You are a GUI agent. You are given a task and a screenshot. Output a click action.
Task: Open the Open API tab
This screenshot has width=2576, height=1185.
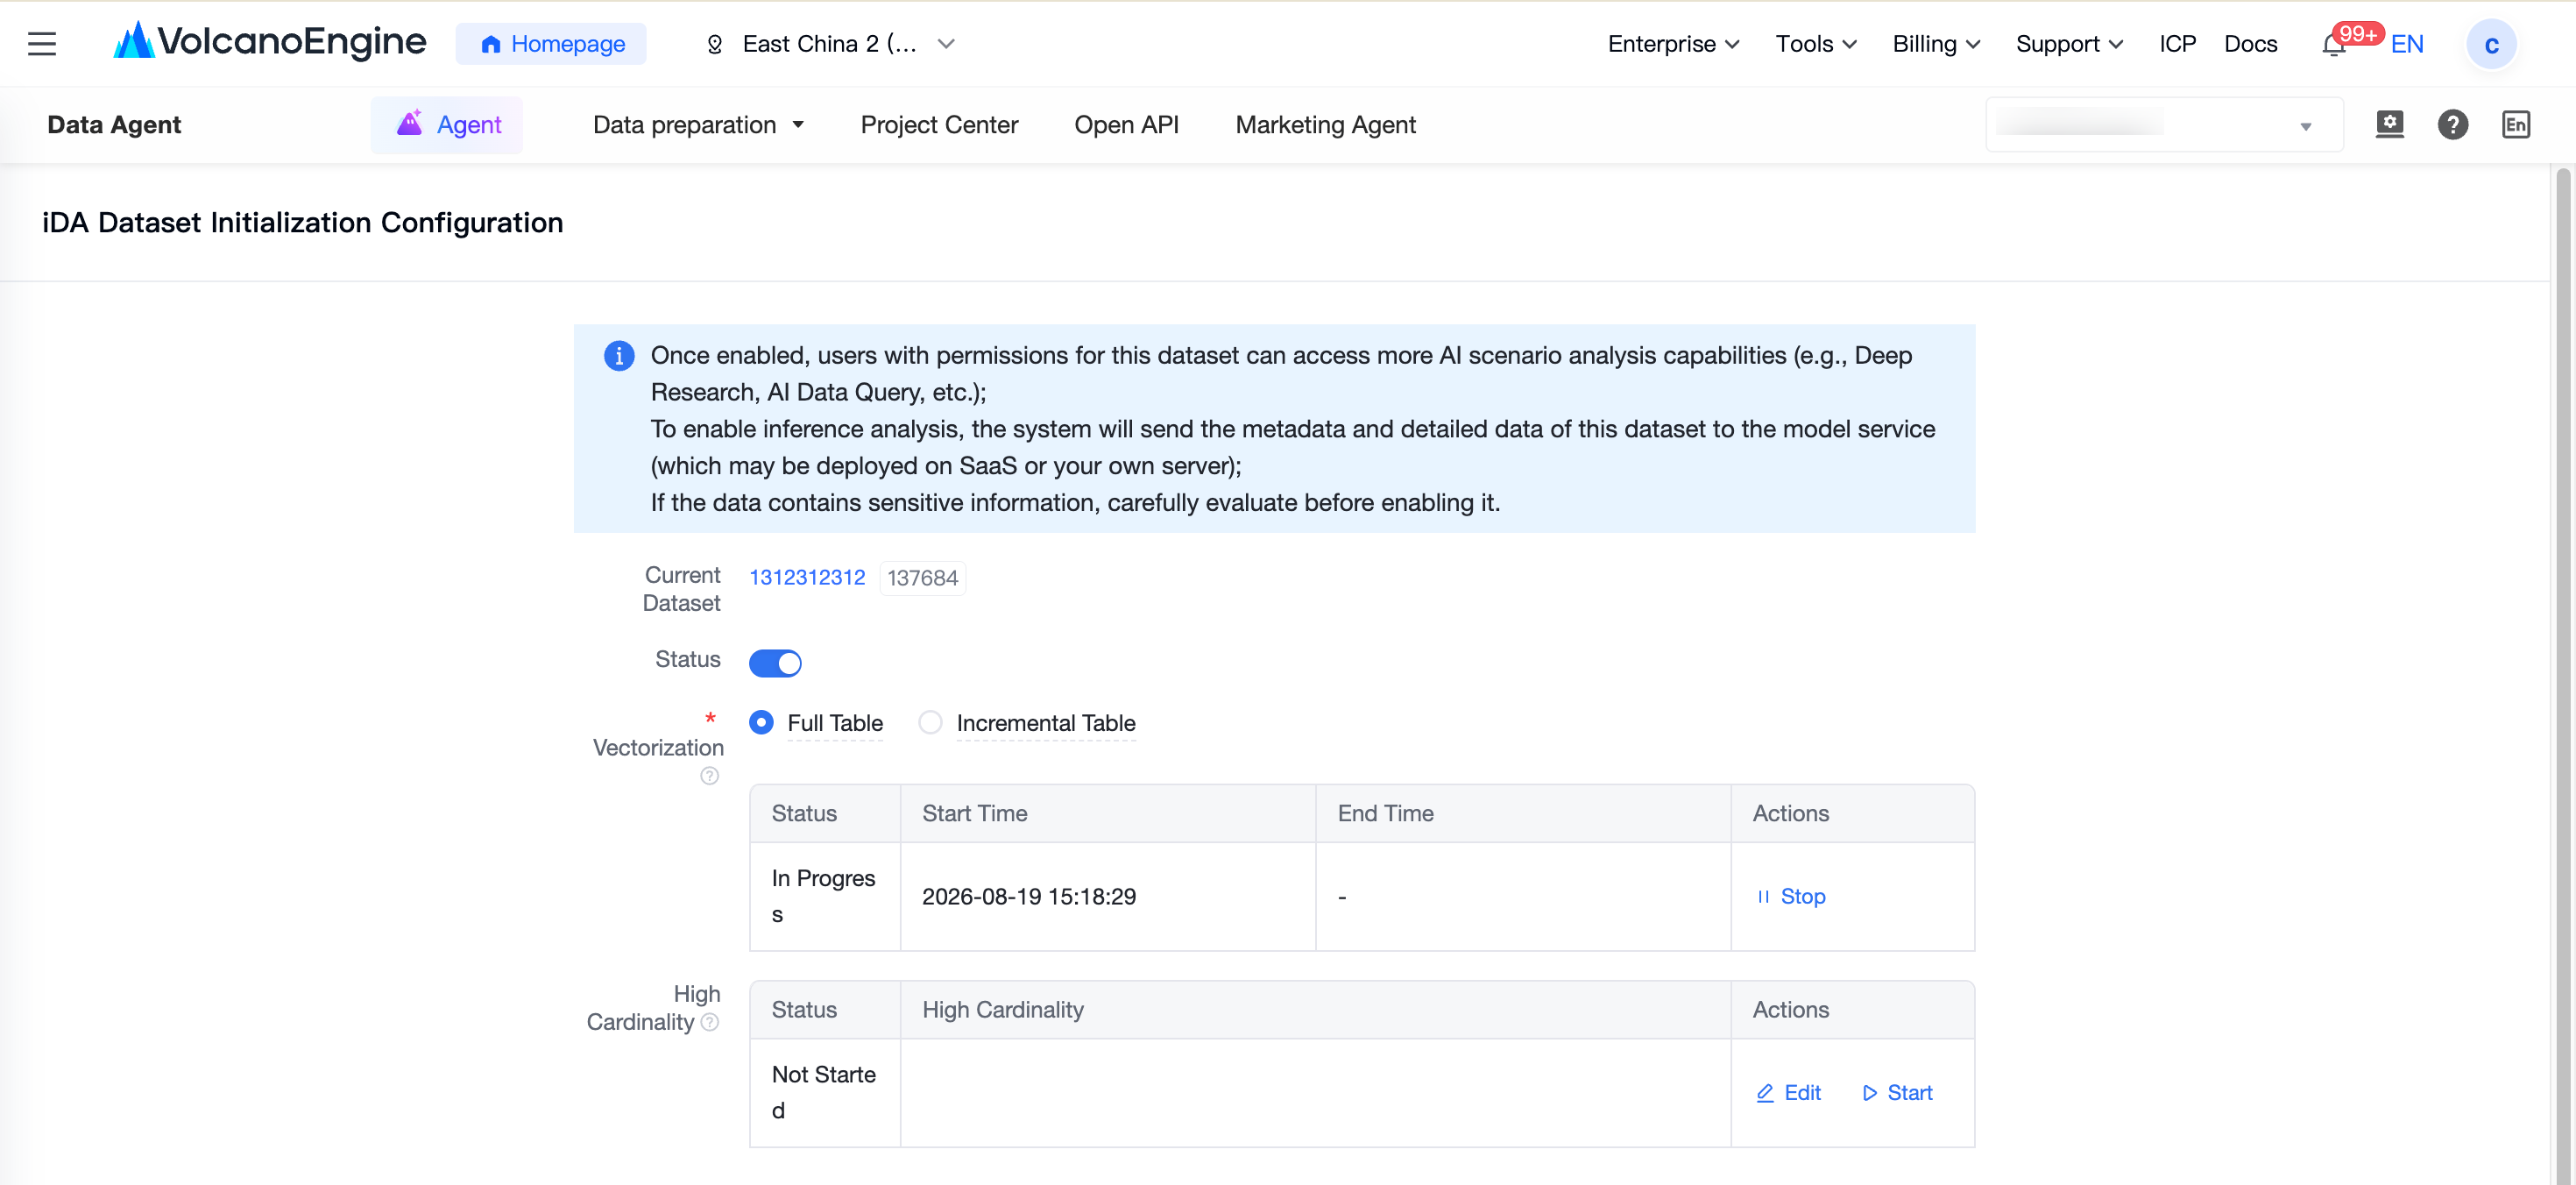point(1126,125)
